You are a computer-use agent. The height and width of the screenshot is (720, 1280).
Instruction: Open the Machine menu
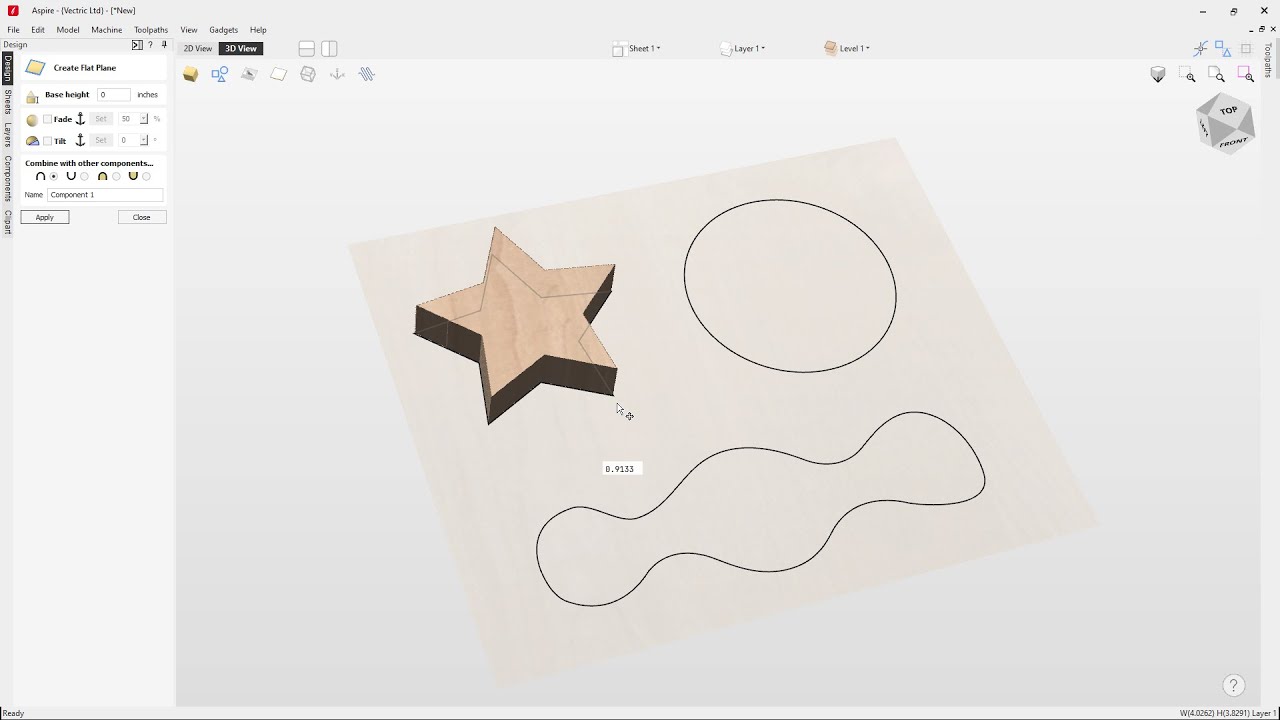(107, 30)
